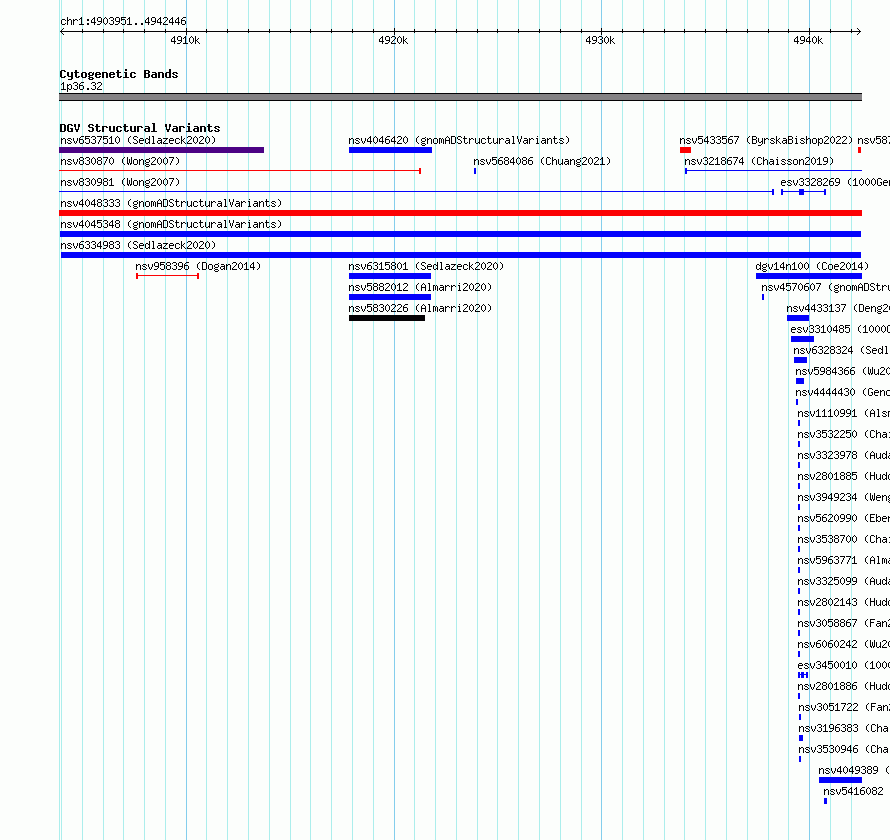Open the nsv3058867 variant label

pos(843,623)
